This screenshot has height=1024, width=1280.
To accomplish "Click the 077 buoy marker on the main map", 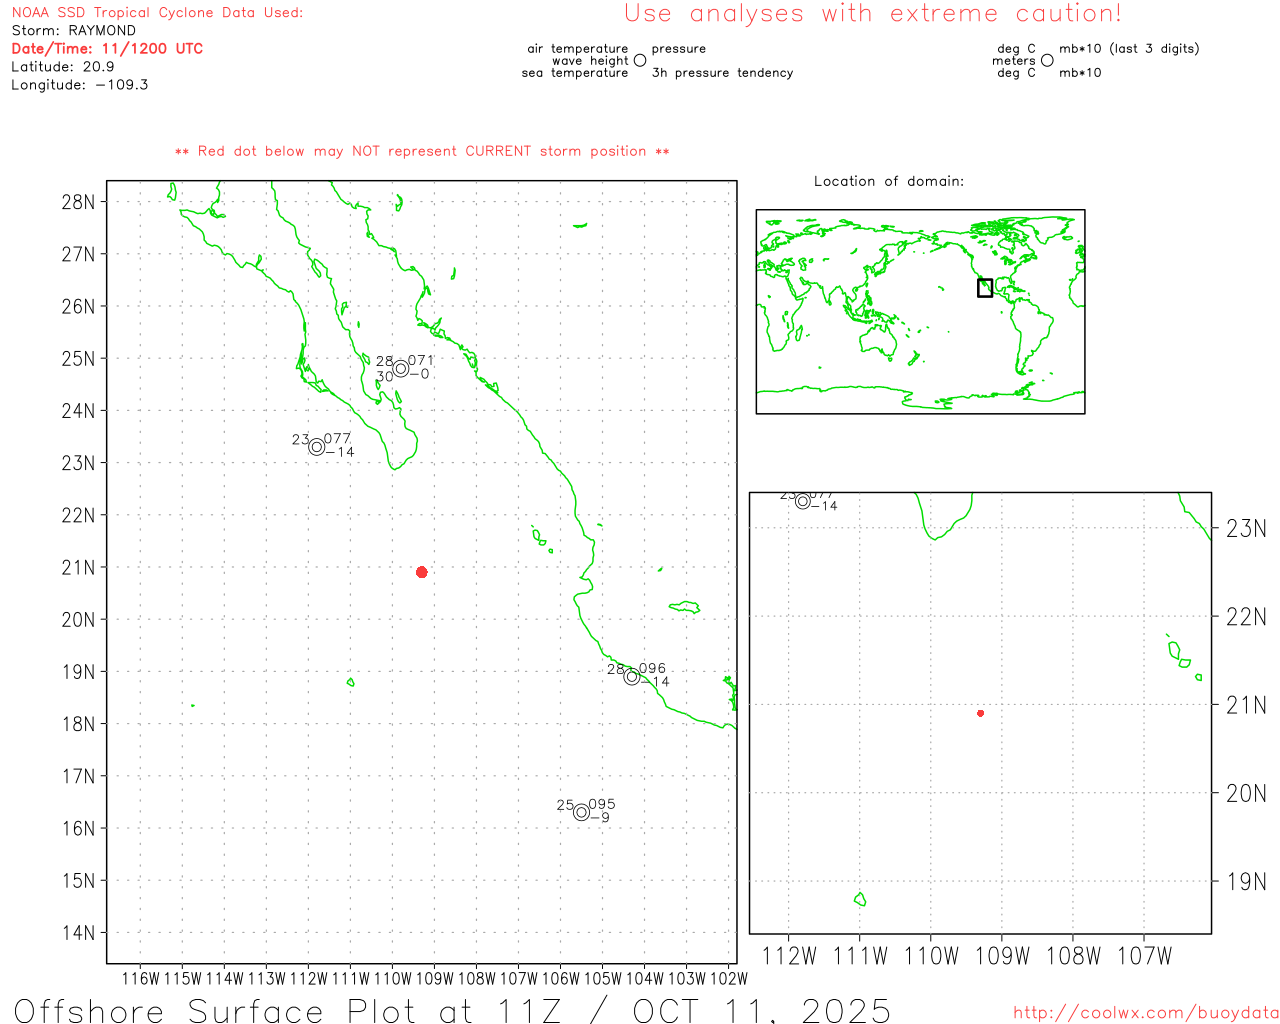I will [317, 446].
